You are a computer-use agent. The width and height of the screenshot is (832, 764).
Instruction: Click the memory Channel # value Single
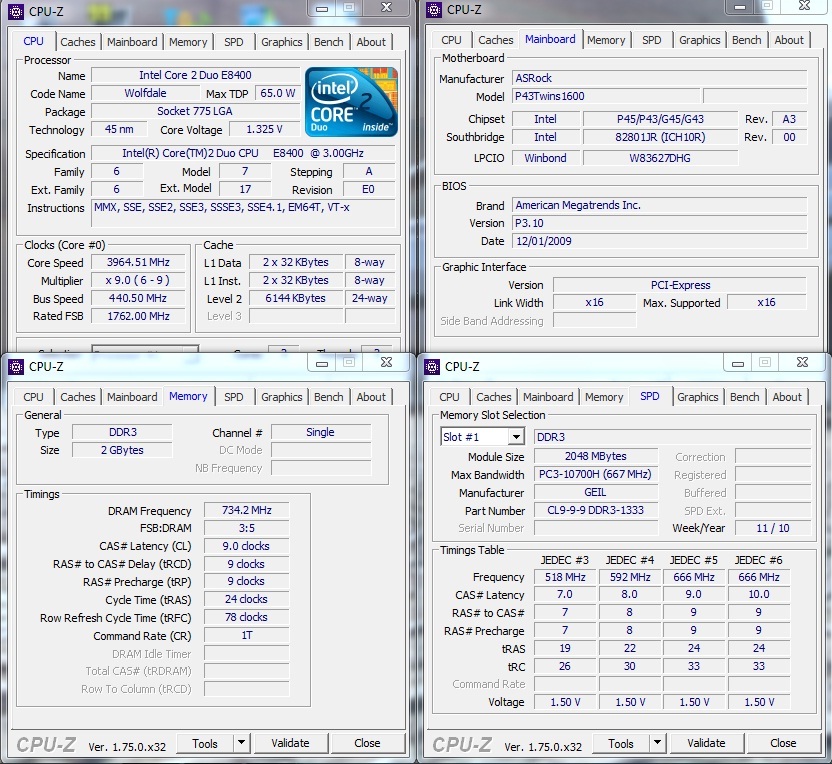pos(320,432)
